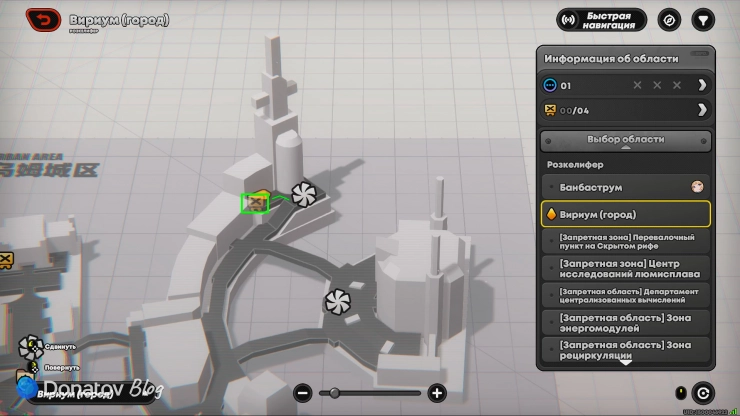Viewport: 740px width, 416px height.
Task: Collapse the Выбор области selector
Action: (626, 141)
